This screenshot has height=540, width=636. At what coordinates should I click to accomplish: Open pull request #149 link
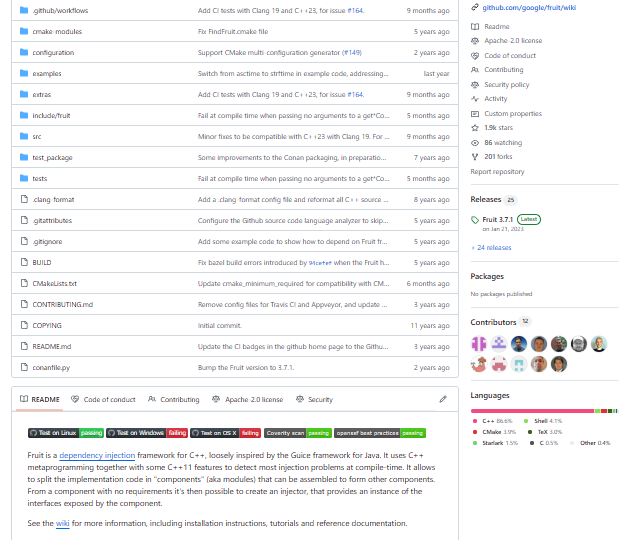pyautogui.click(x=352, y=53)
